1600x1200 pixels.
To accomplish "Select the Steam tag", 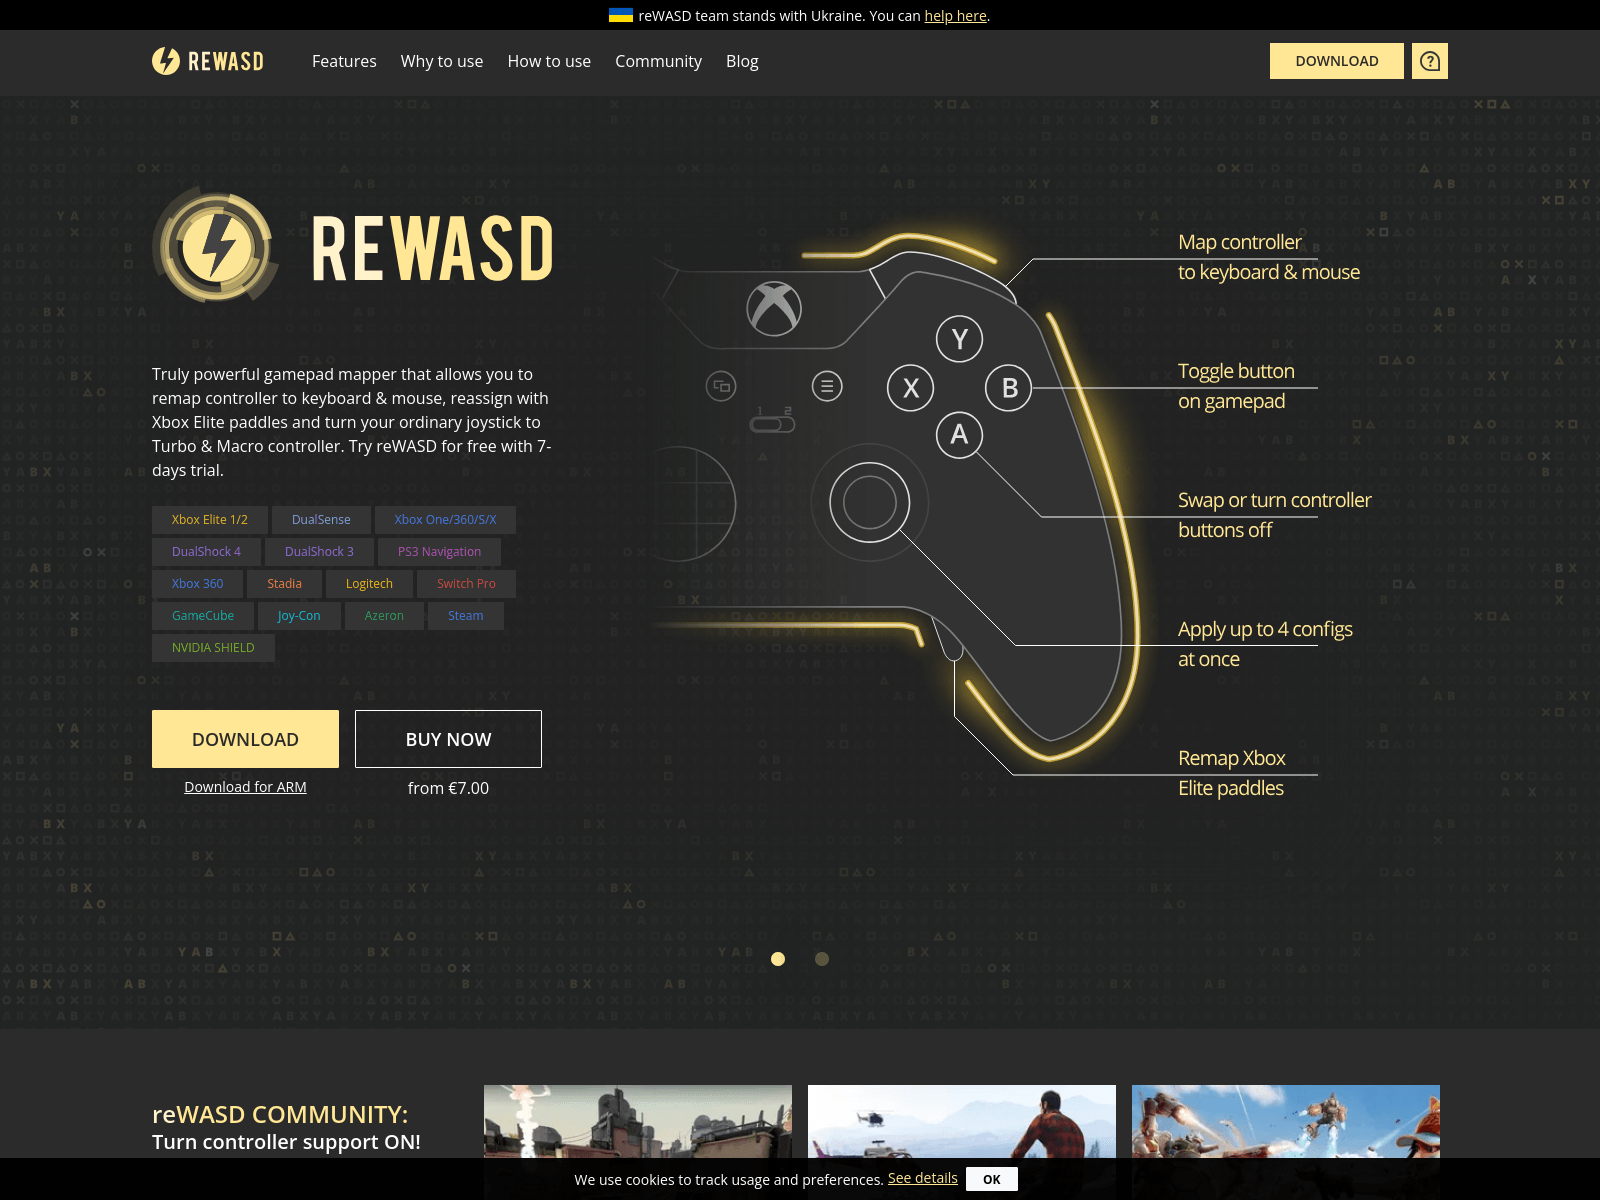I will (x=466, y=616).
